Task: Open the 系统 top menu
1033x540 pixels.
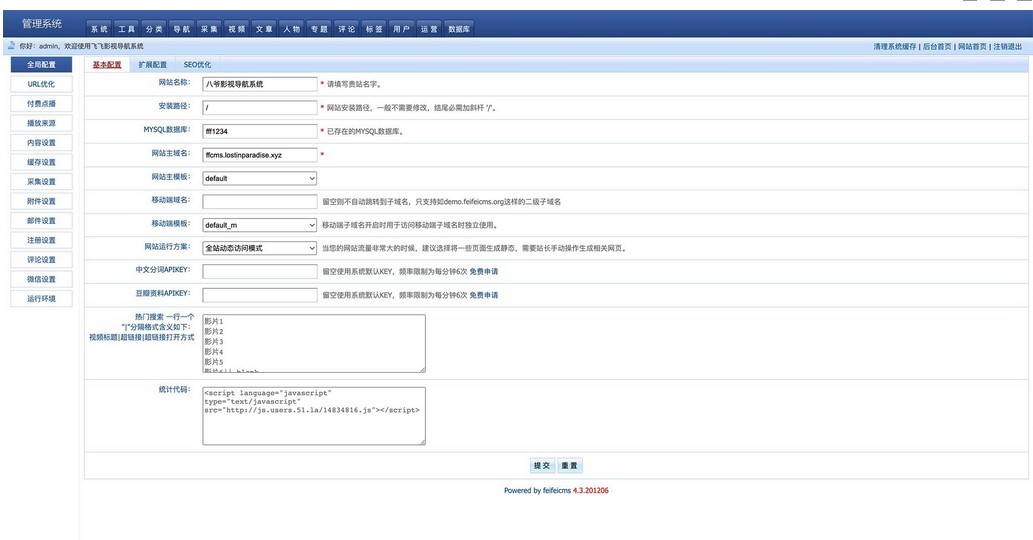Action: click(99, 28)
